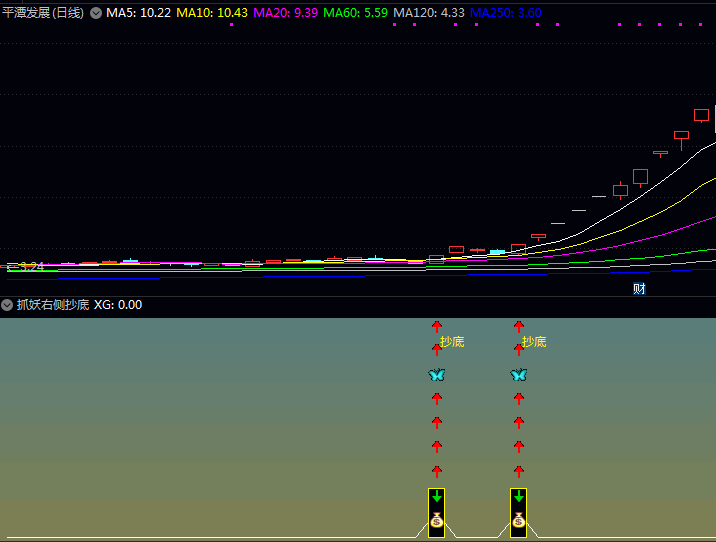
Task: Select the MA5 moving average label
Action: click(138, 13)
